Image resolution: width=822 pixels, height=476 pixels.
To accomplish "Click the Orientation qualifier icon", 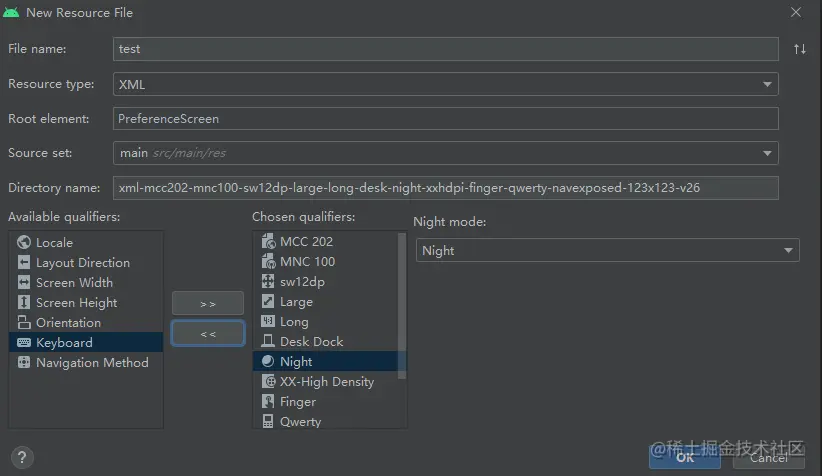I will pyautogui.click(x=24, y=322).
